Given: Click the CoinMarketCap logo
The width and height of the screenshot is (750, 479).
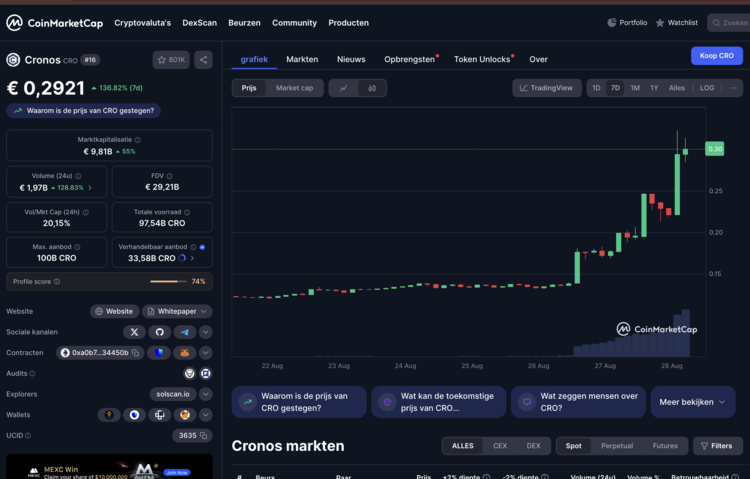Looking at the screenshot, I should [x=55, y=22].
